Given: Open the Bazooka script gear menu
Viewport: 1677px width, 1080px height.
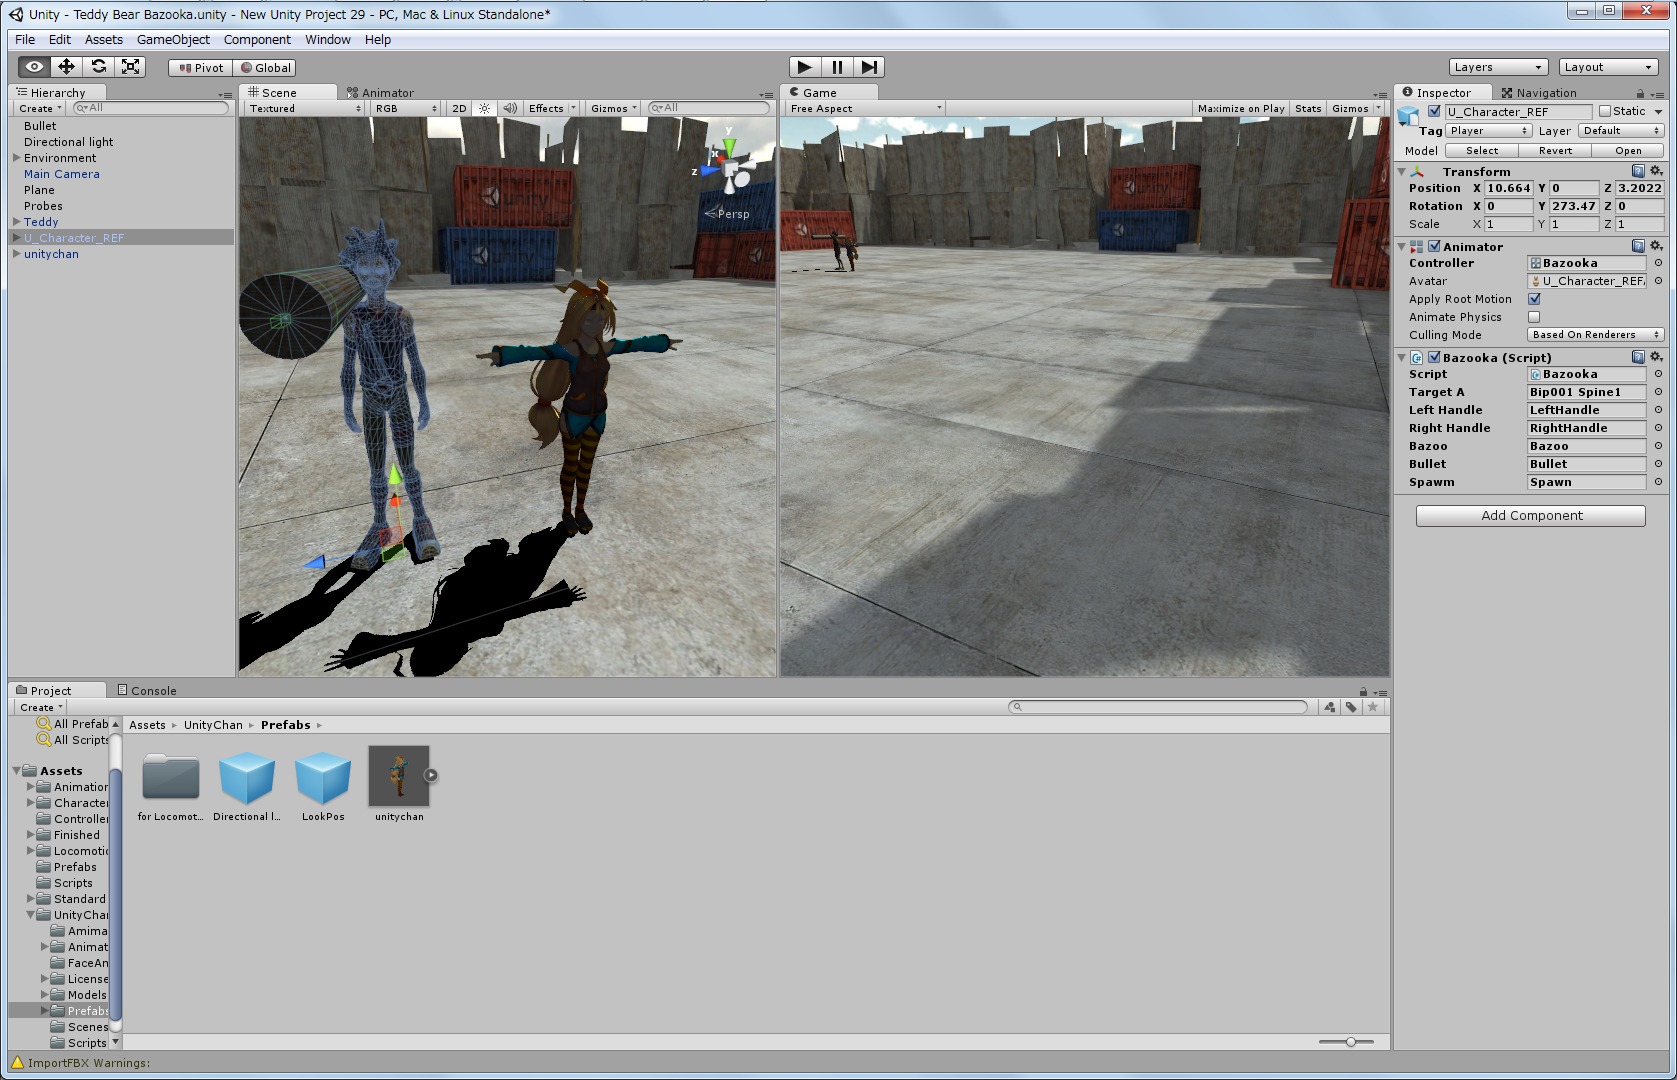Looking at the screenshot, I should (1656, 357).
